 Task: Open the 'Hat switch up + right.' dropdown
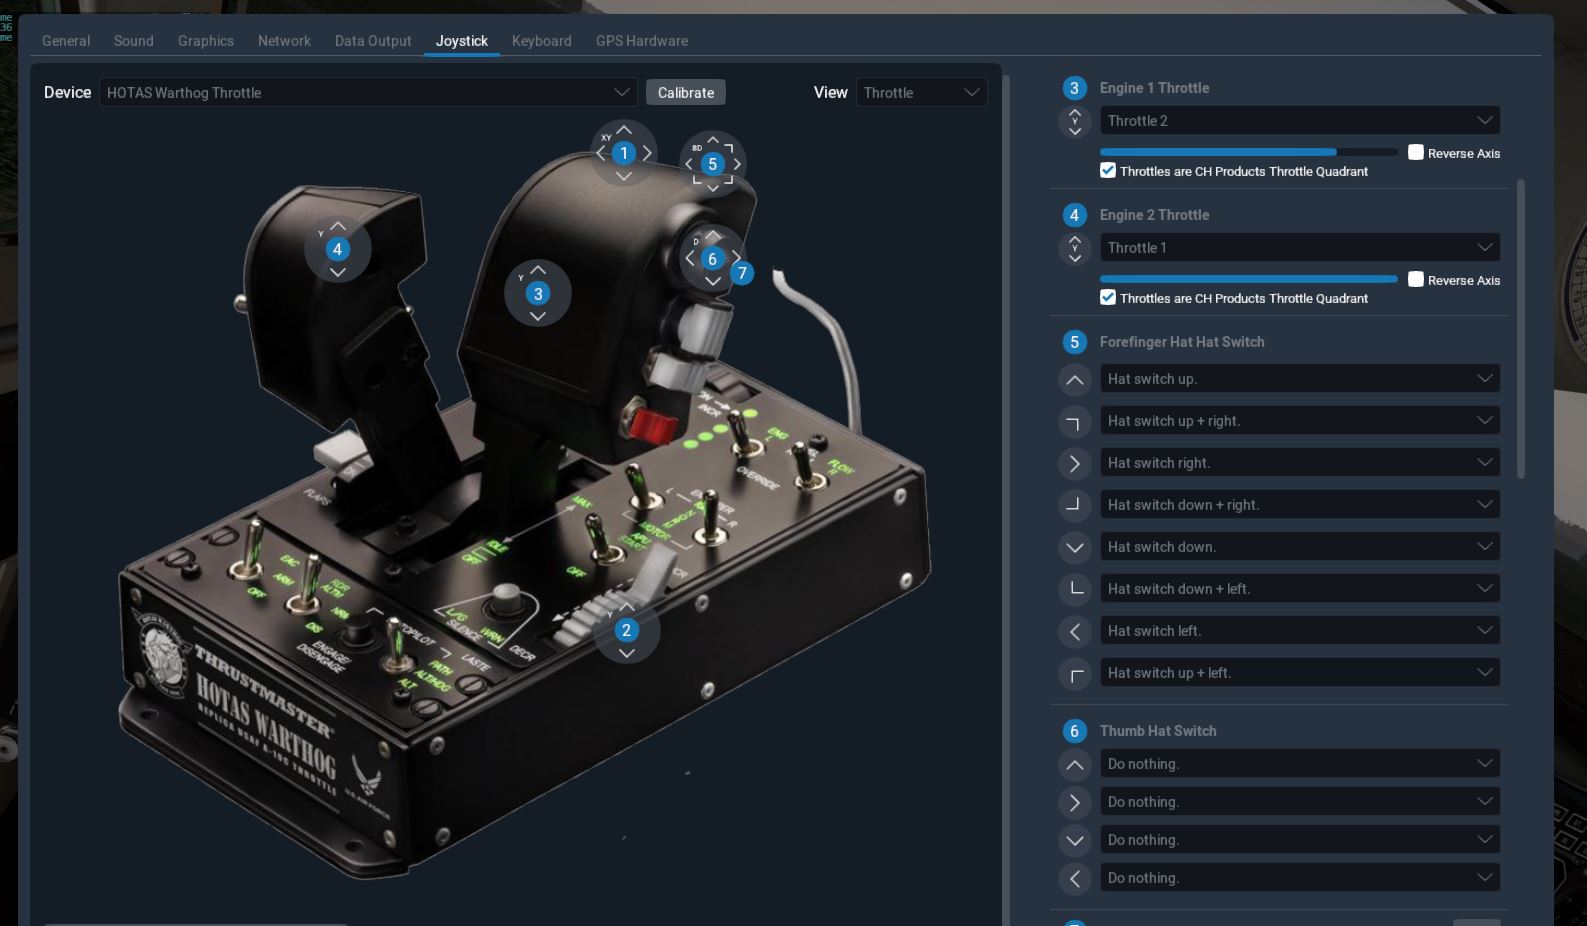1299,421
